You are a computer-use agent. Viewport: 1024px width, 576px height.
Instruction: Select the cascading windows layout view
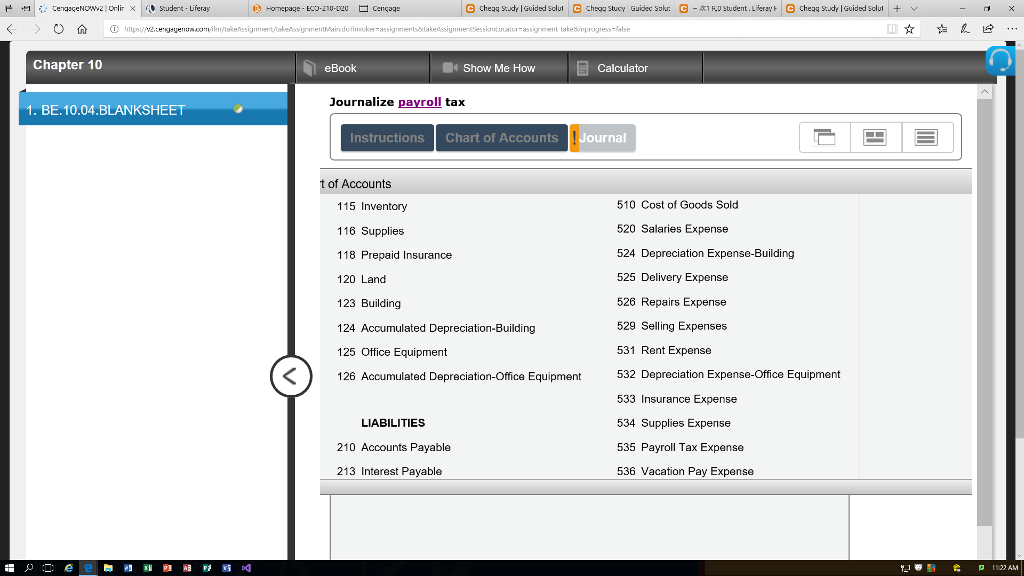823,137
